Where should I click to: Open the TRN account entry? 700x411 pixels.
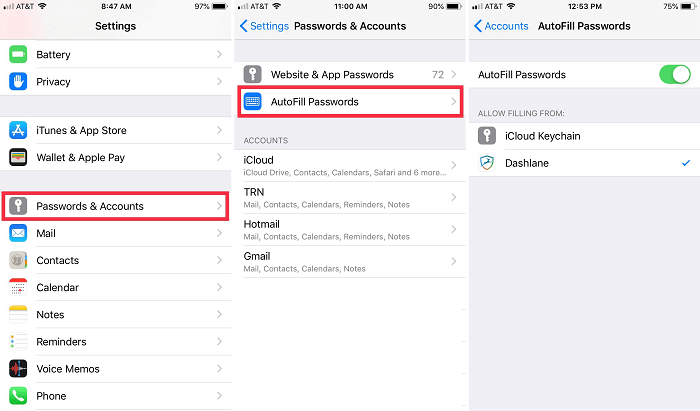click(x=345, y=198)
